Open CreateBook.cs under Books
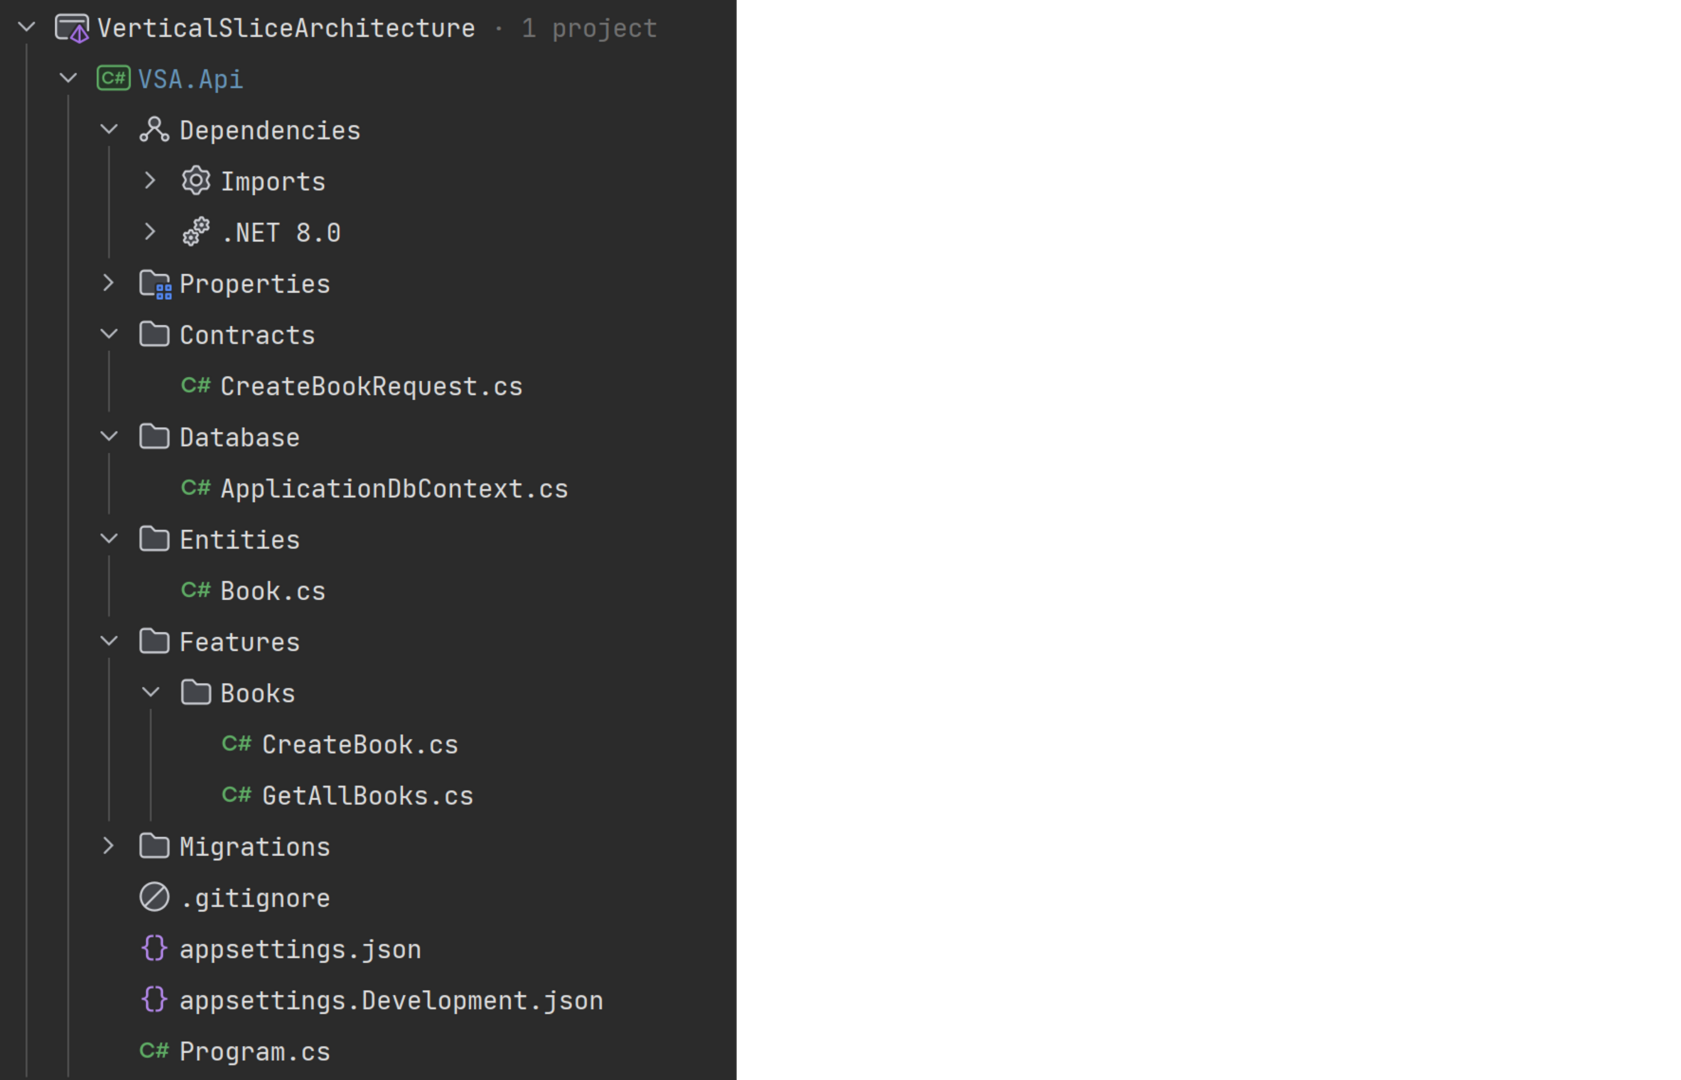The height and width of the screenshot is (1080, 1681). (x=360, y=744)
